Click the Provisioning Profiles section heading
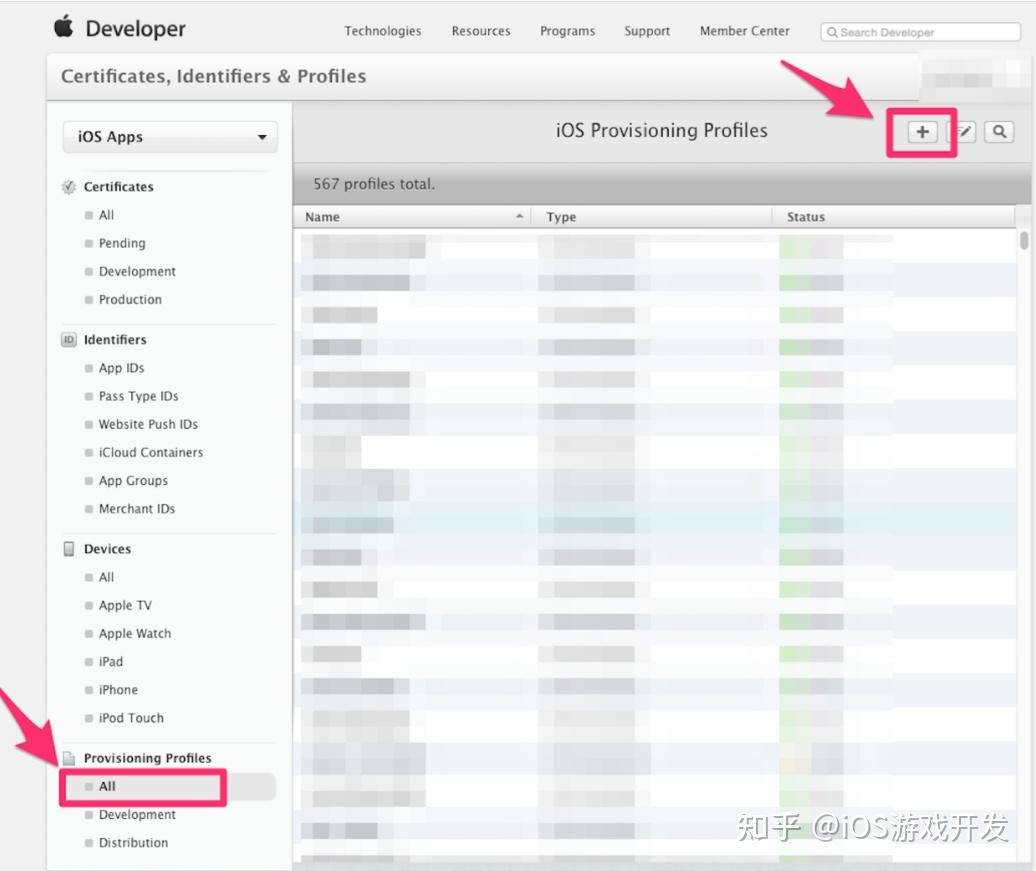The image size is (1036, 871). pos(148,758)
